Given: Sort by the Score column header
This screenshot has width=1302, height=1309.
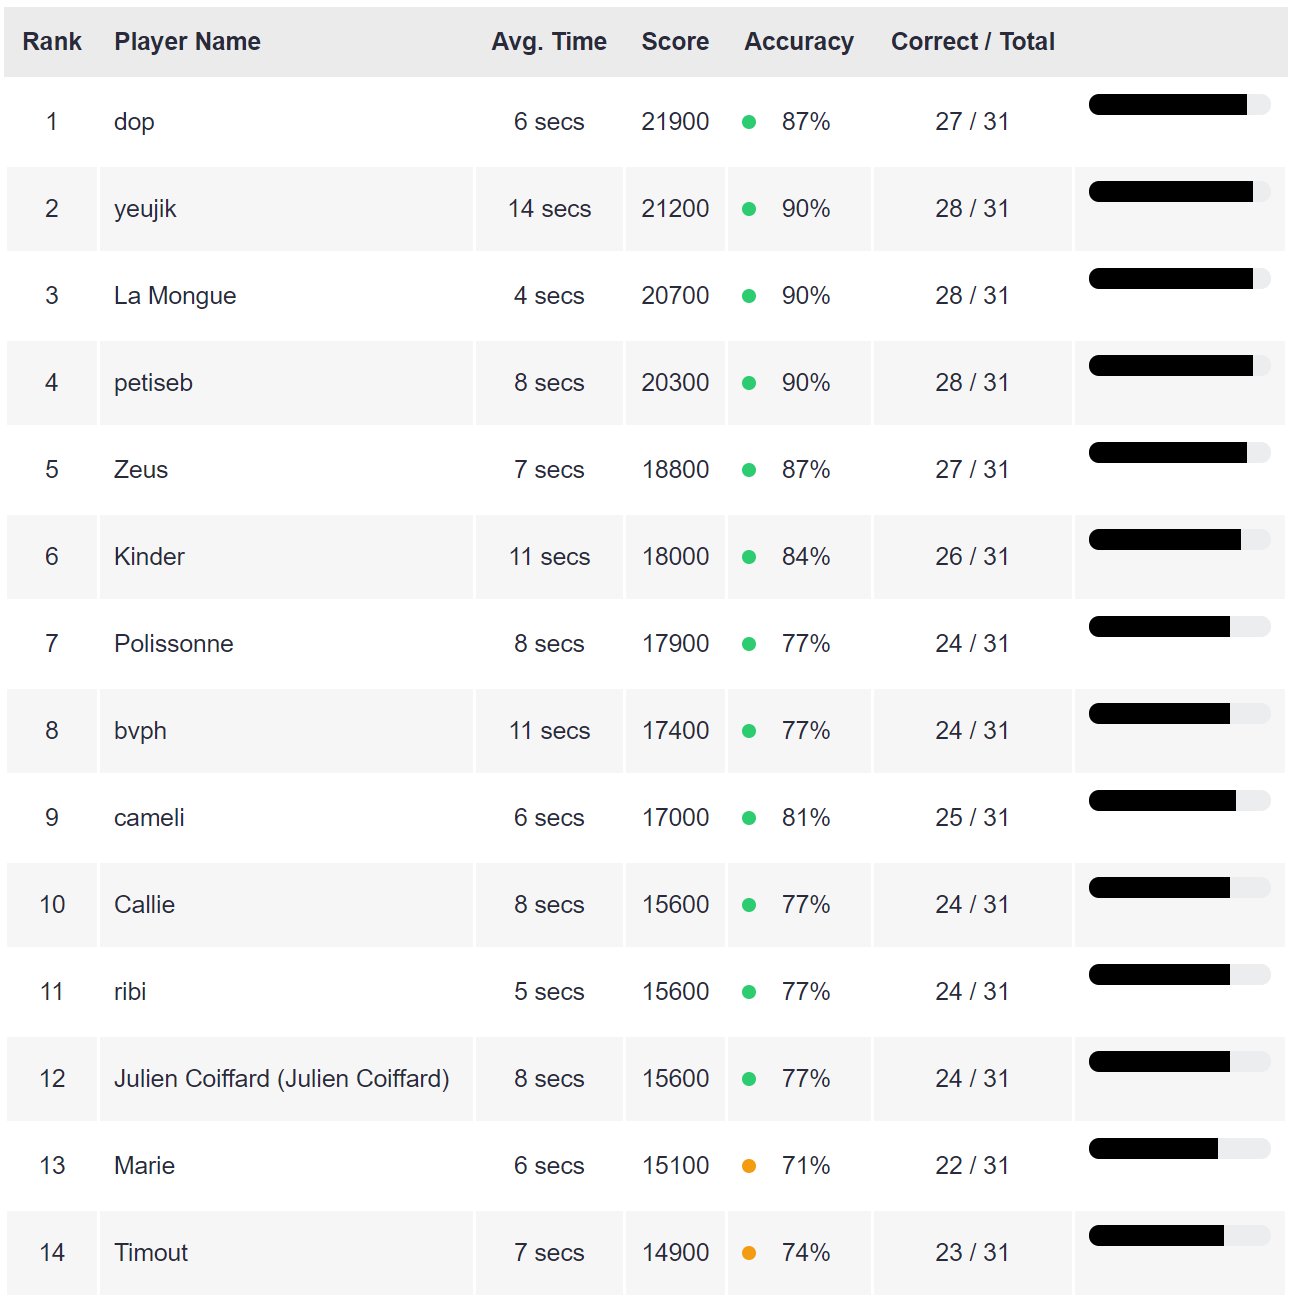Looking at the screenshot, I should (675, 42).
